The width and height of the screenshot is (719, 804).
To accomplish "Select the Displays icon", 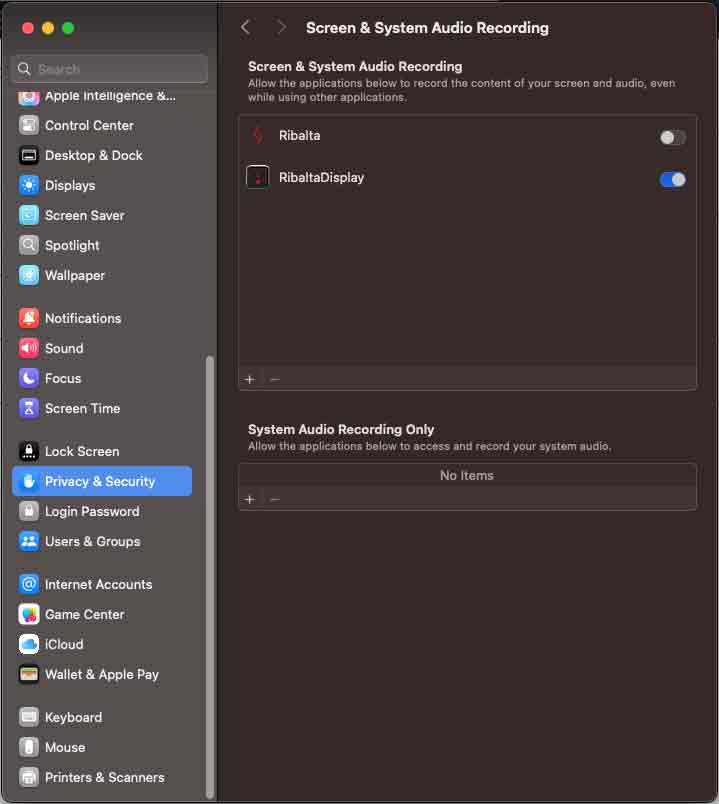I will pos(29,186).
